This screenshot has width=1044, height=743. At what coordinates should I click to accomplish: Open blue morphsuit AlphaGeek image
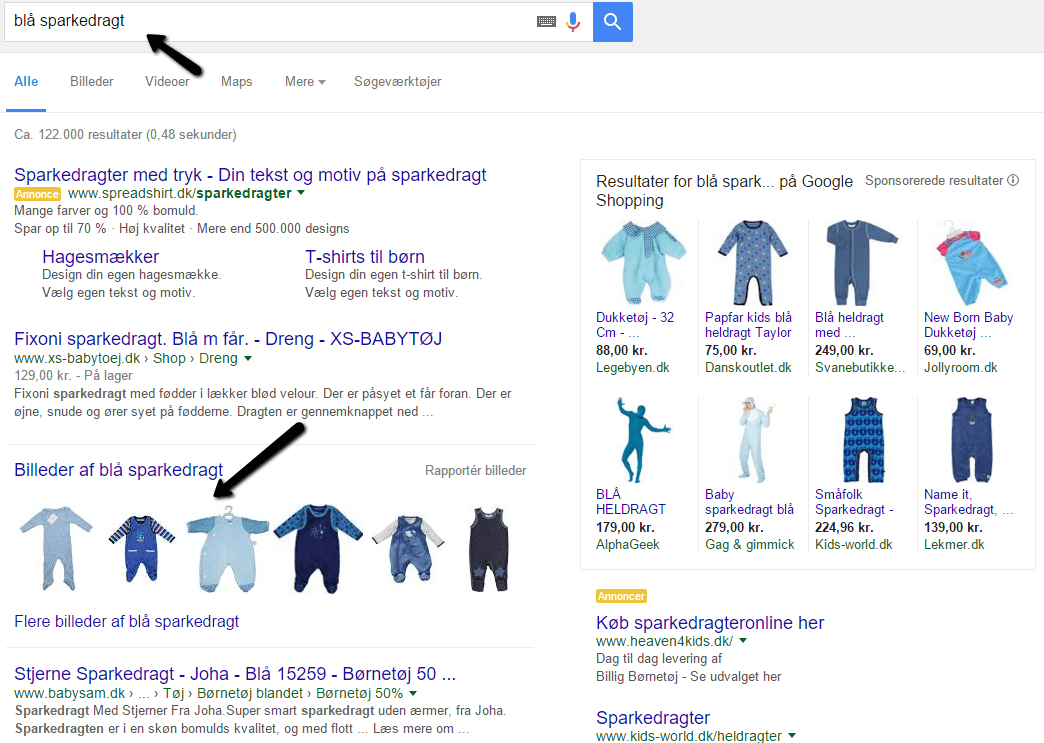pyautogui.click(x=642, y=439)
